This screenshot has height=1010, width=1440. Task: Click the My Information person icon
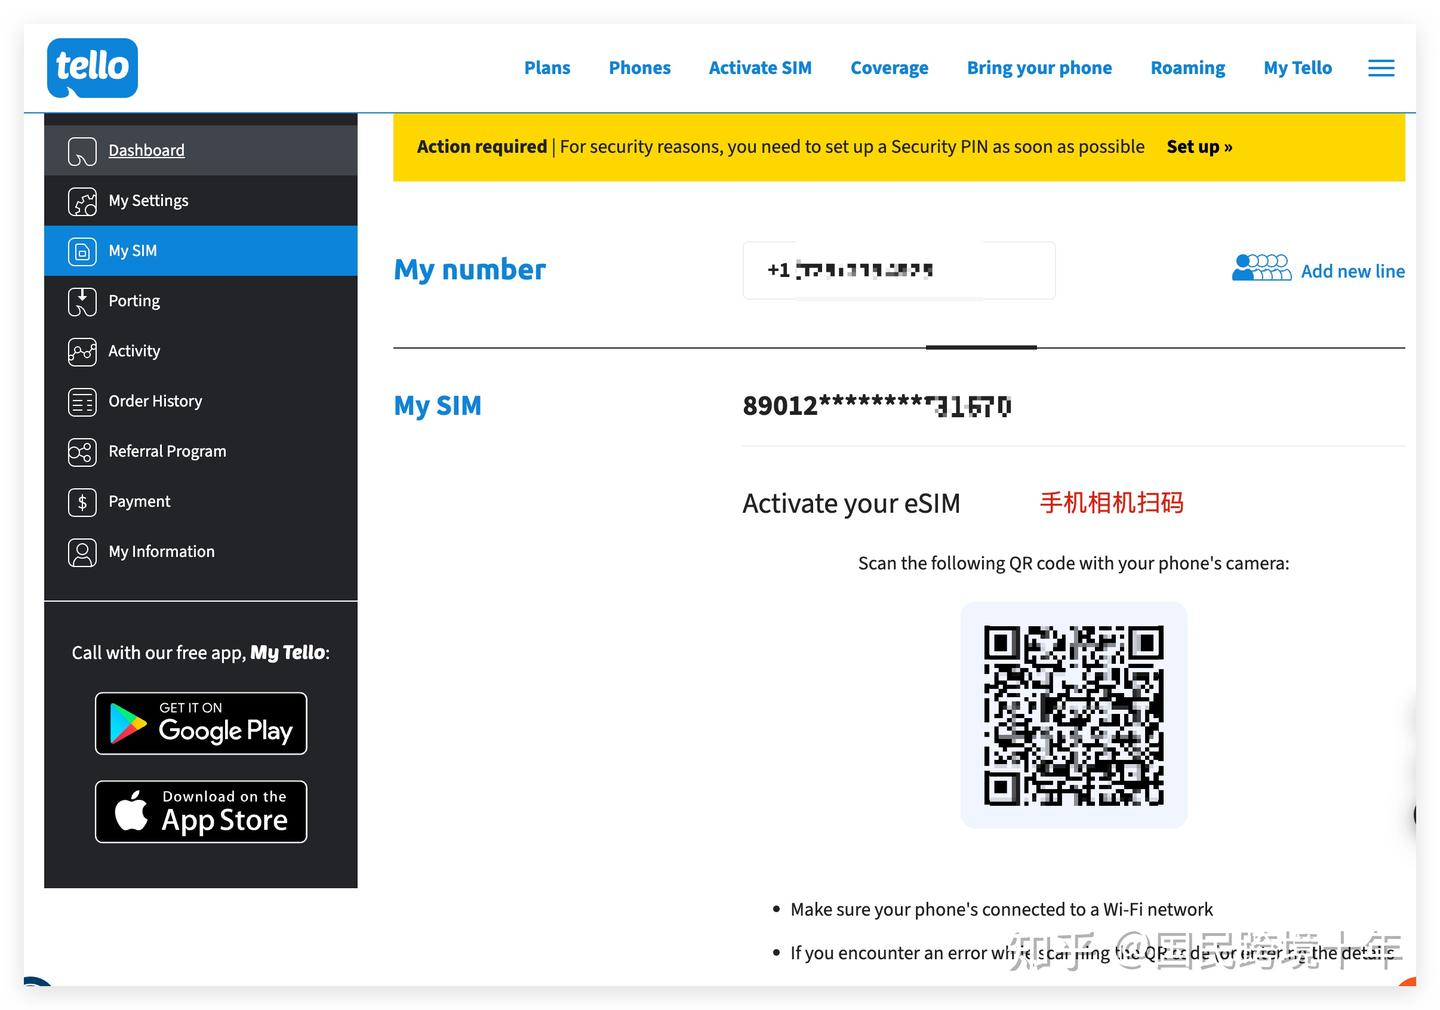[82, 552]
